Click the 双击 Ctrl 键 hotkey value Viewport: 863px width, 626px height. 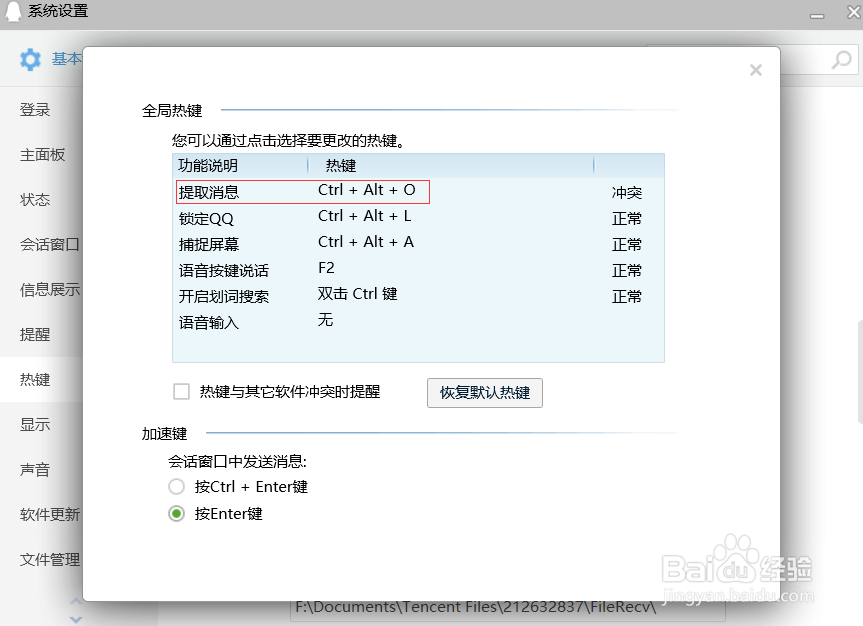(357, 294)
